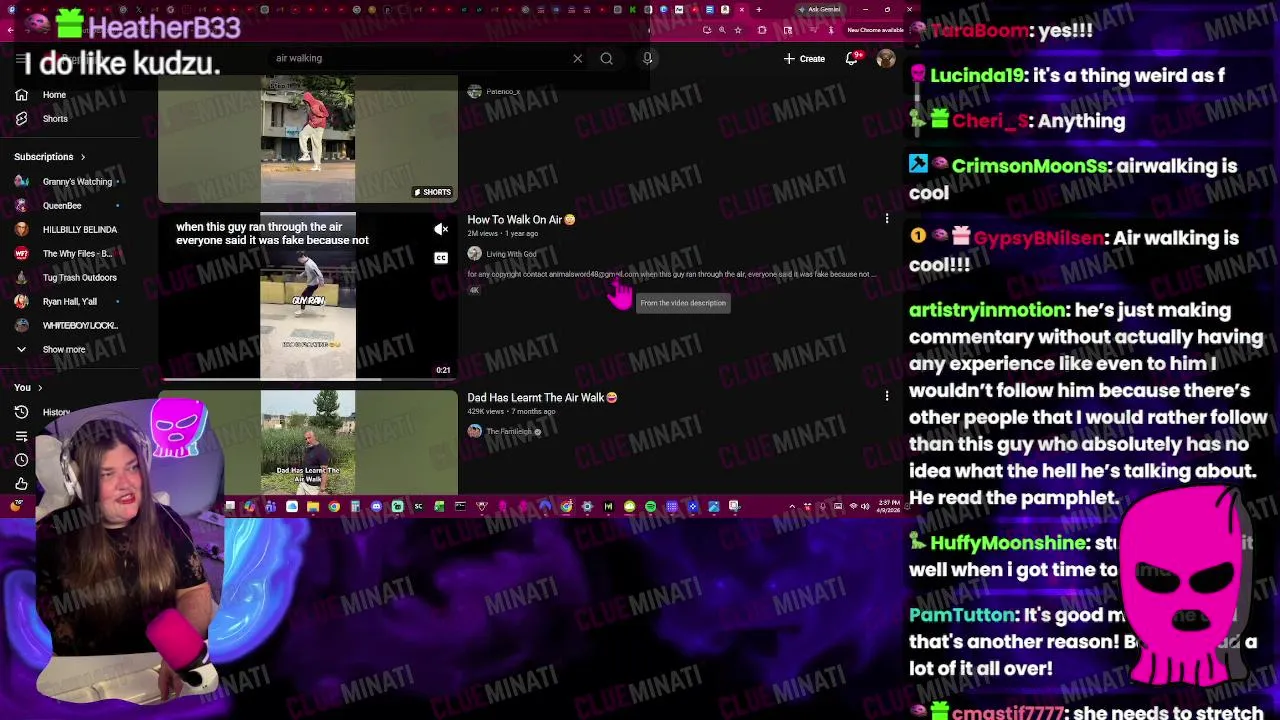This screenshot has width=1280, height=720.
Task: Select Home in the sidebar menu
Action: point(54,95)
